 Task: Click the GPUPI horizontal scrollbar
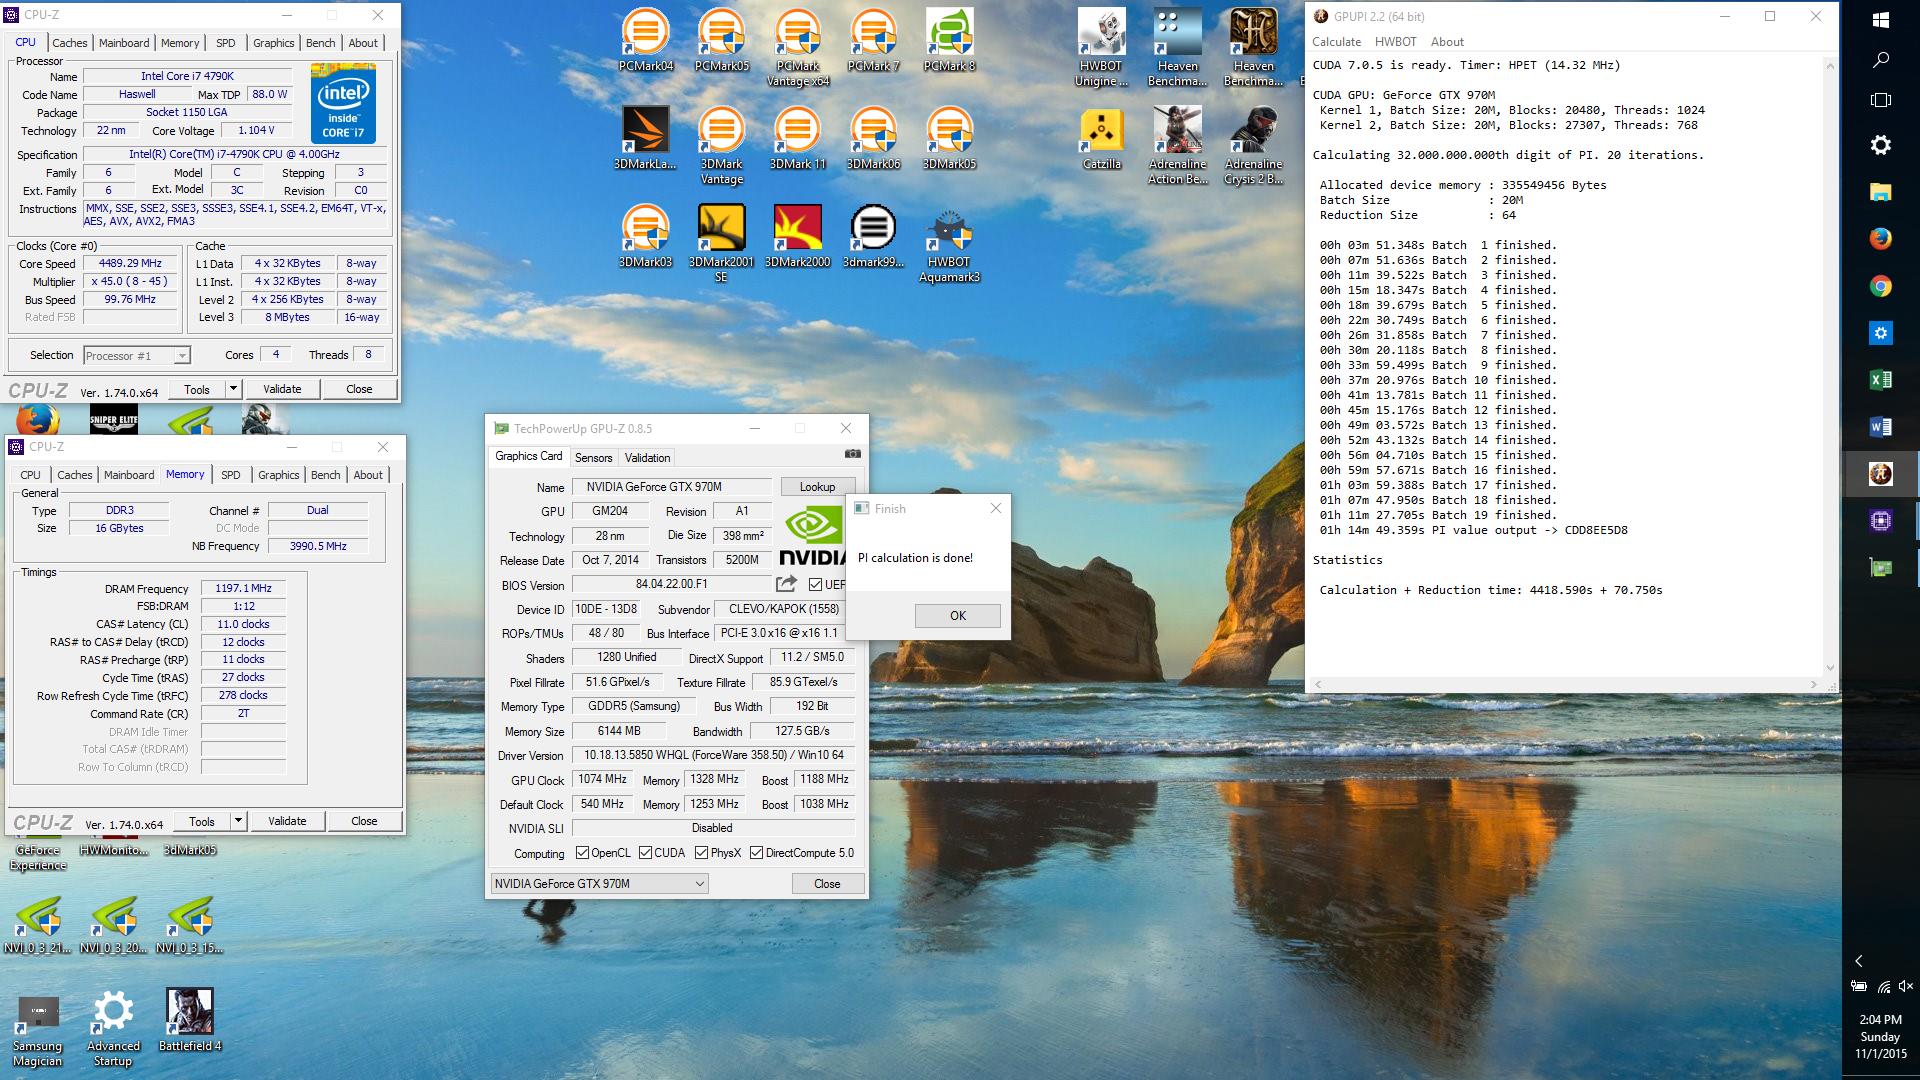click(x=1565, y=685)
